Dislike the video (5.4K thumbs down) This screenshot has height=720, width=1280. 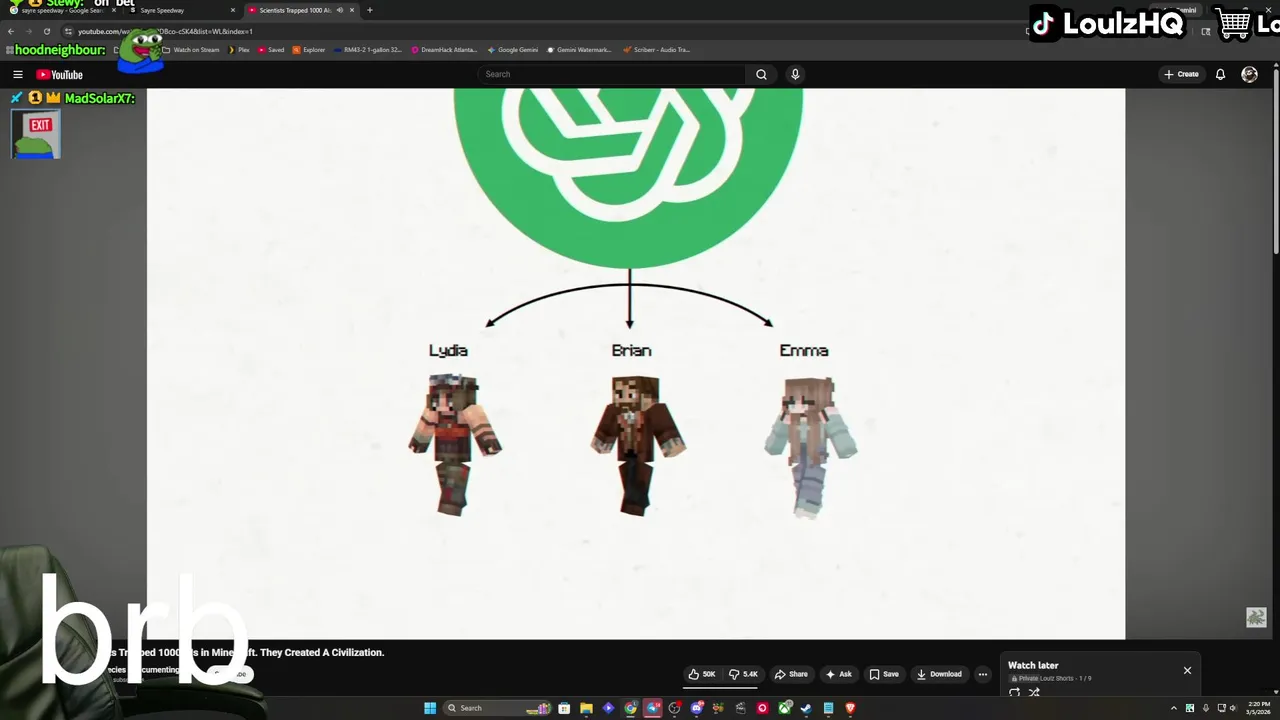[743, 674]
